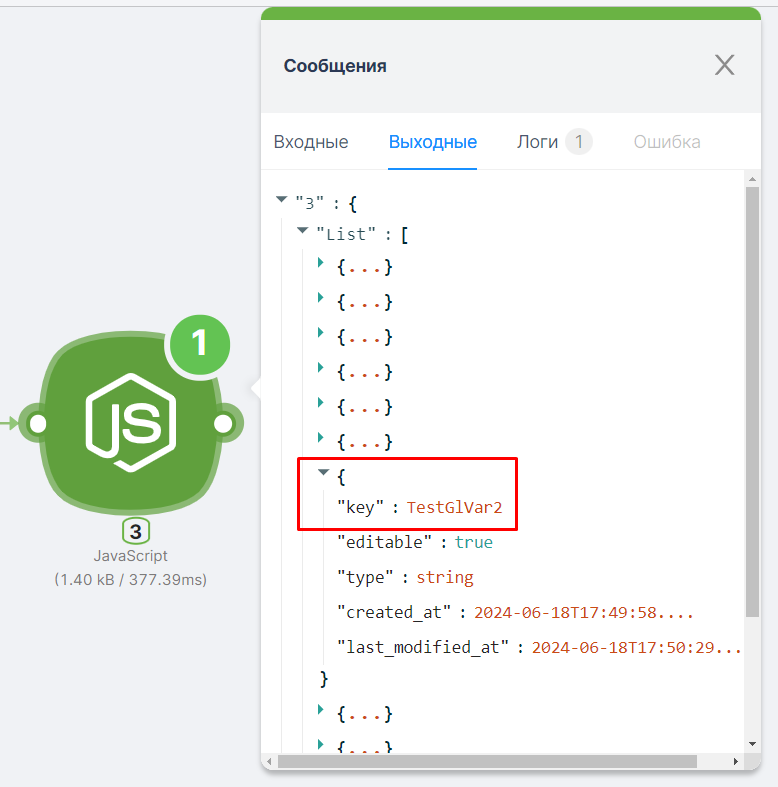Click the Логи count badge 1
778x787 pixels.
579,142
